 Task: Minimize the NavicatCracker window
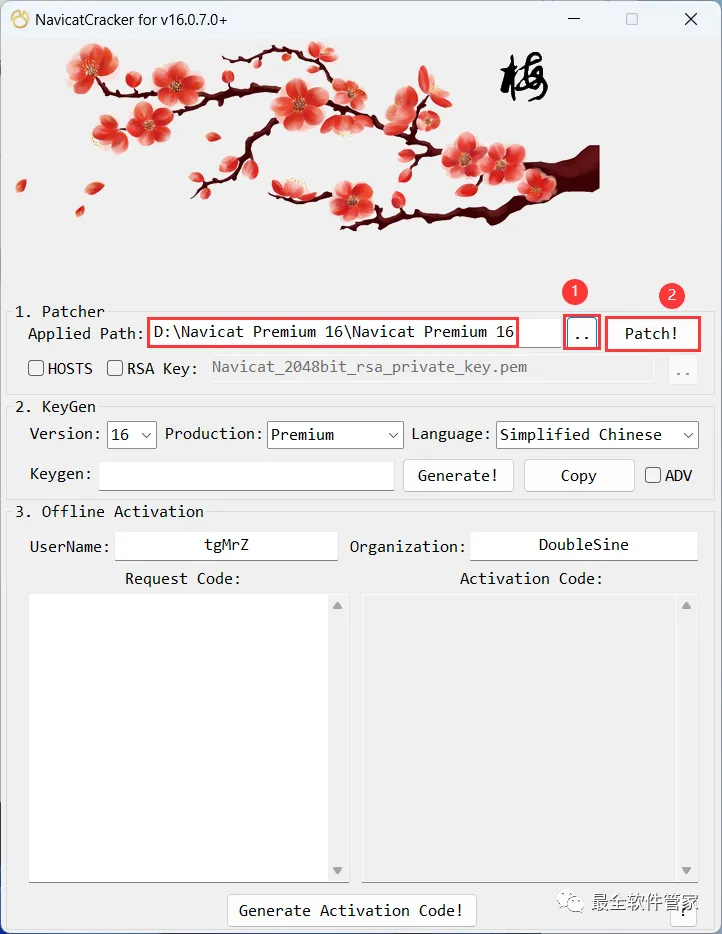[x=574, y=19]
